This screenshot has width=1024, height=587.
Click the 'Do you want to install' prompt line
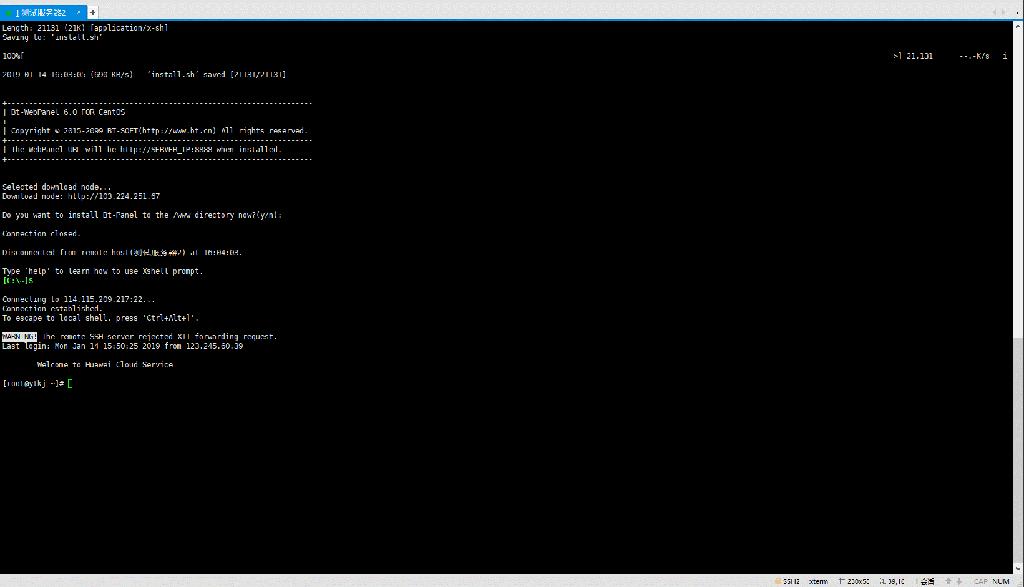142,215
